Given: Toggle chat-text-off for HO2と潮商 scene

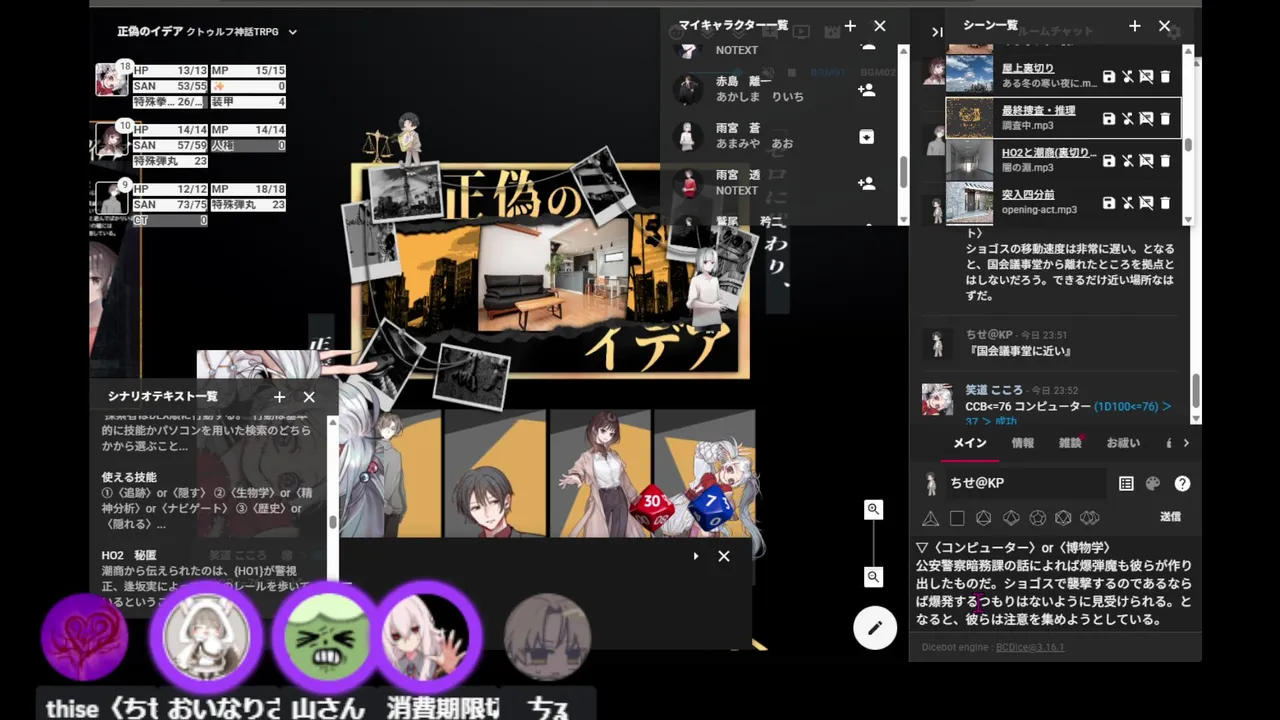Looking at the screenshot, I should coord(1146,161).
